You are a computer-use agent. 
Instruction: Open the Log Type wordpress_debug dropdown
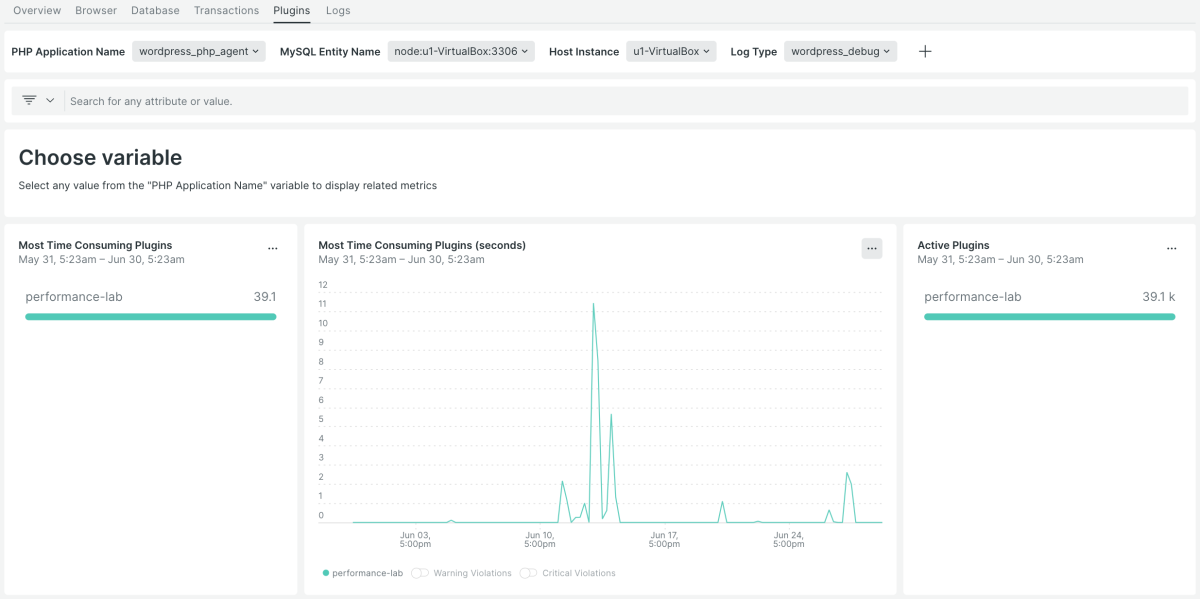840,51
